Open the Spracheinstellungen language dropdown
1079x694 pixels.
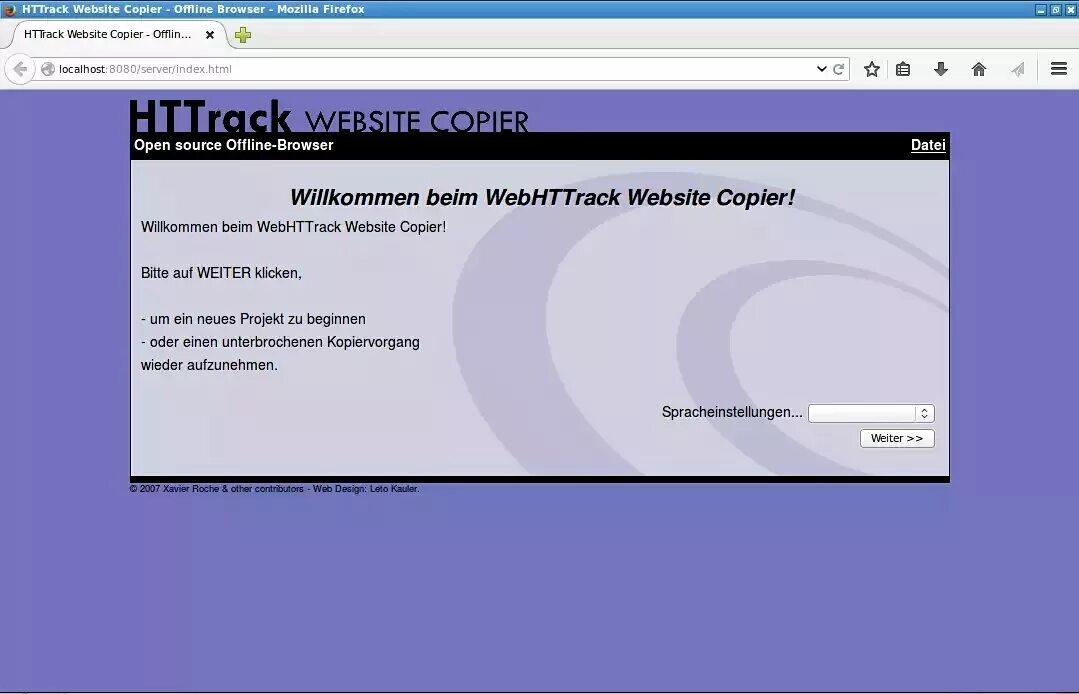click(x=870, y=413)
